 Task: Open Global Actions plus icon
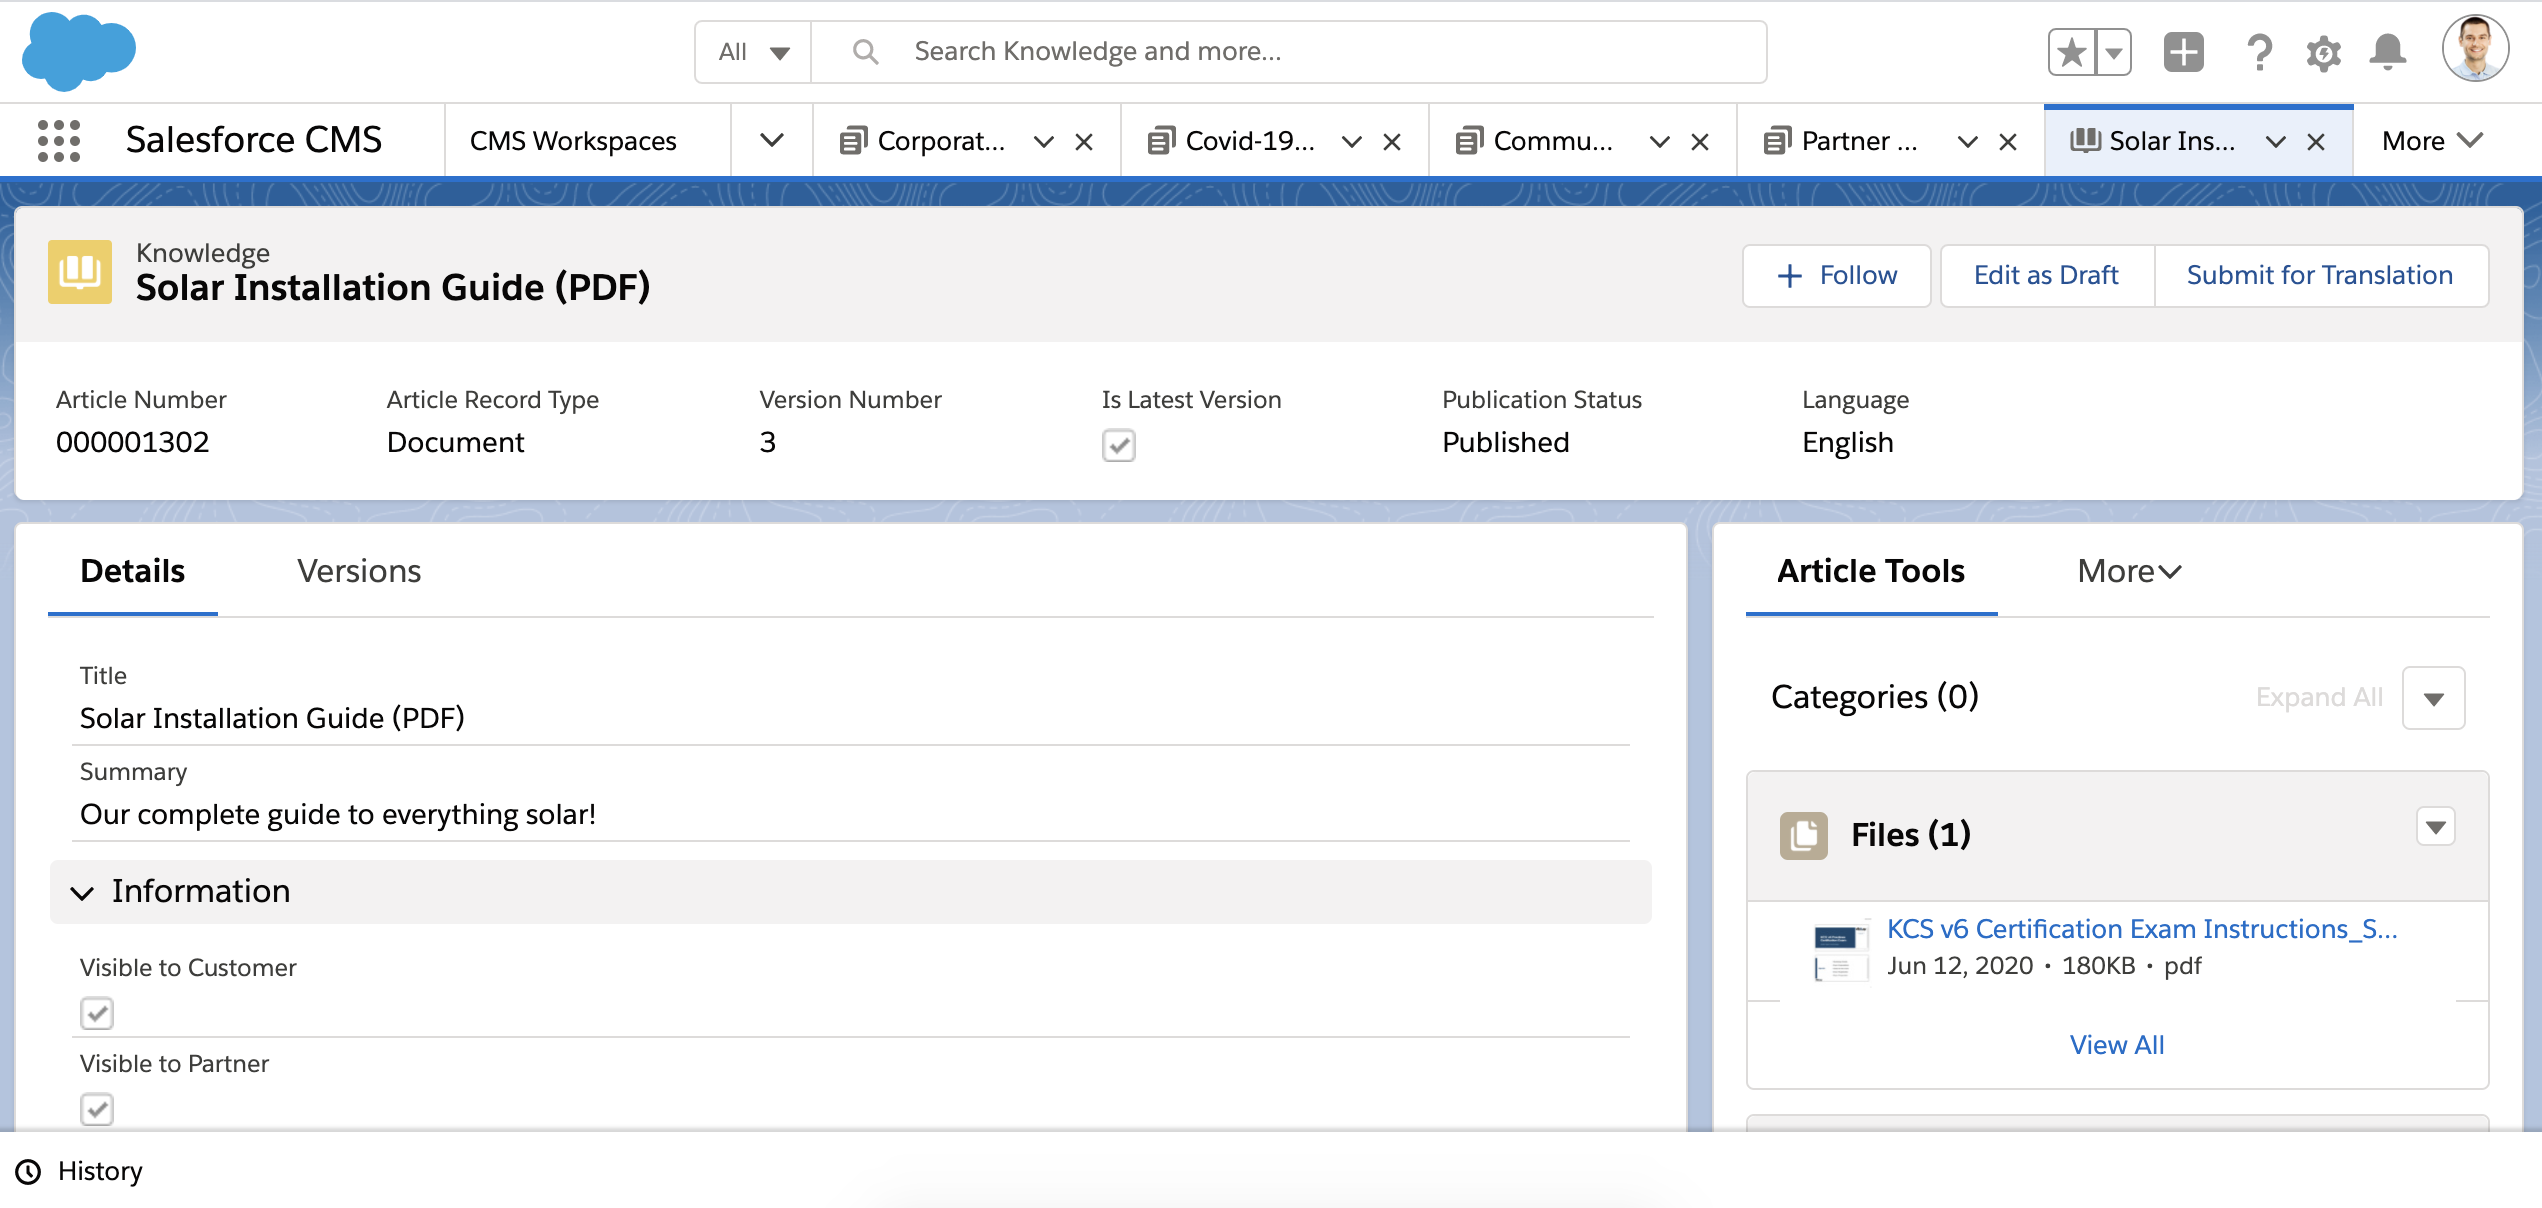2183,52
